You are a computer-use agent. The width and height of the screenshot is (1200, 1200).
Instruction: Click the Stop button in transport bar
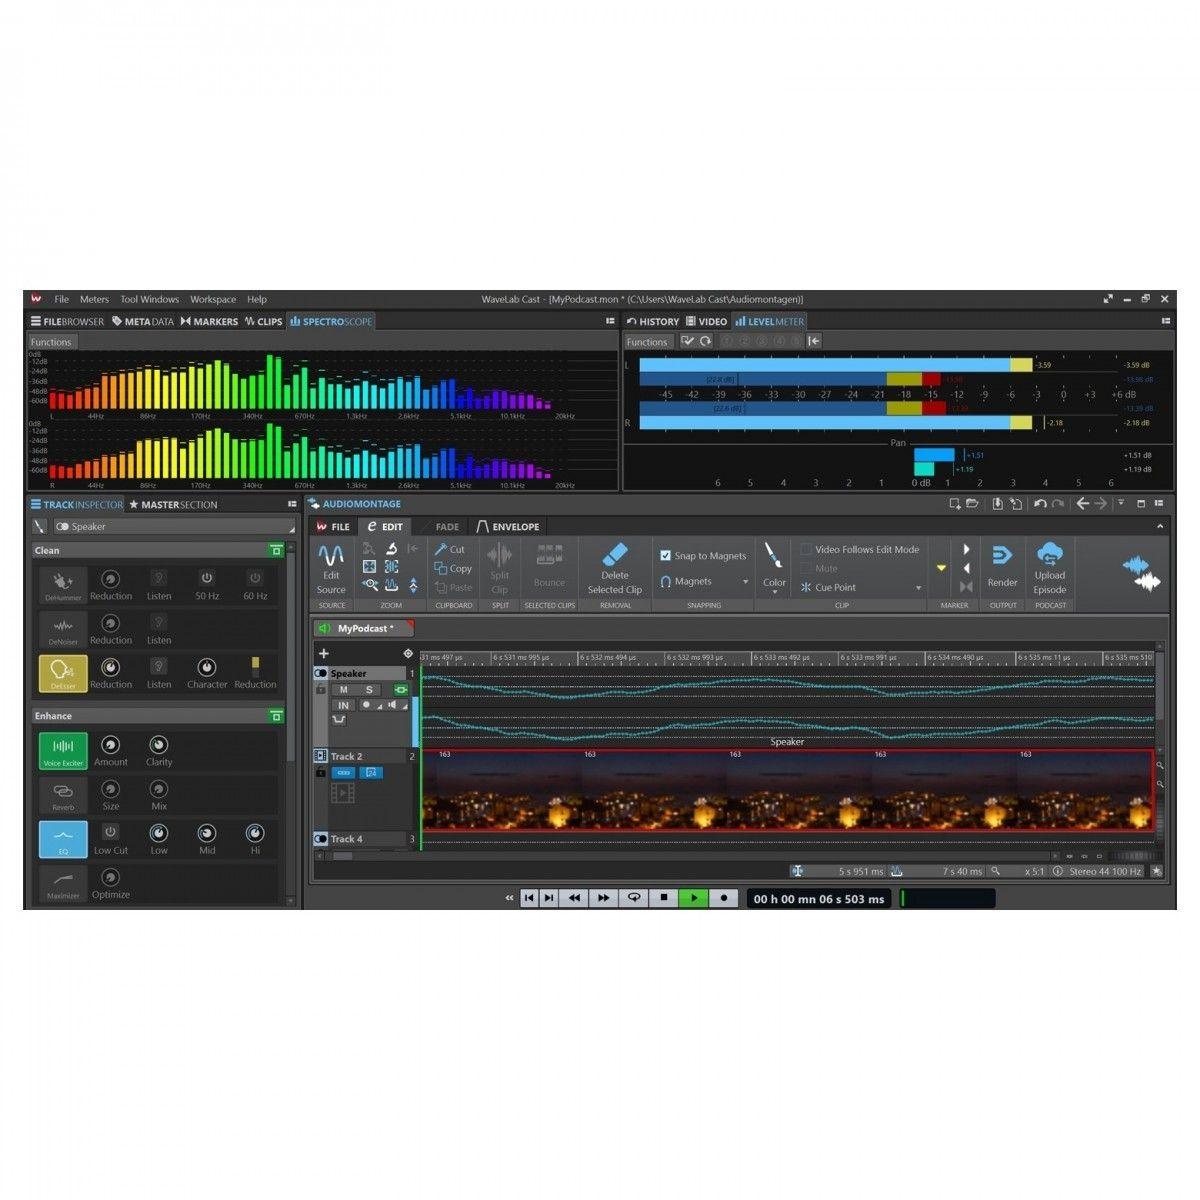tap(663, 898)
